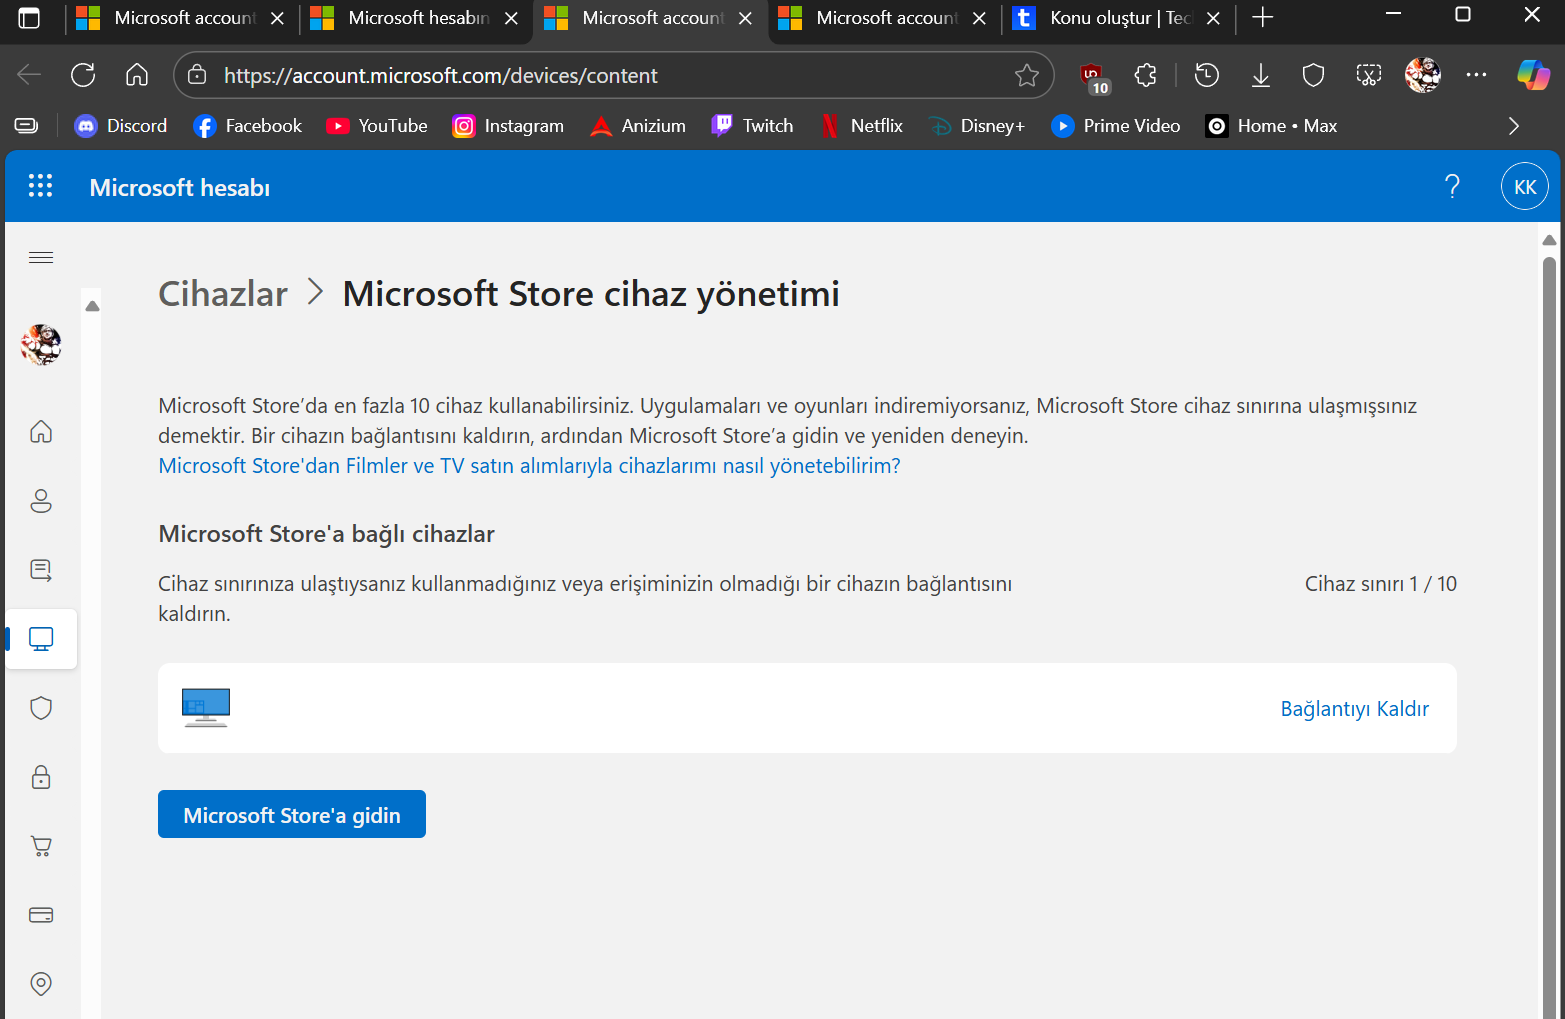Toggle the sidebar hamburger menu

tap(41, 258)
